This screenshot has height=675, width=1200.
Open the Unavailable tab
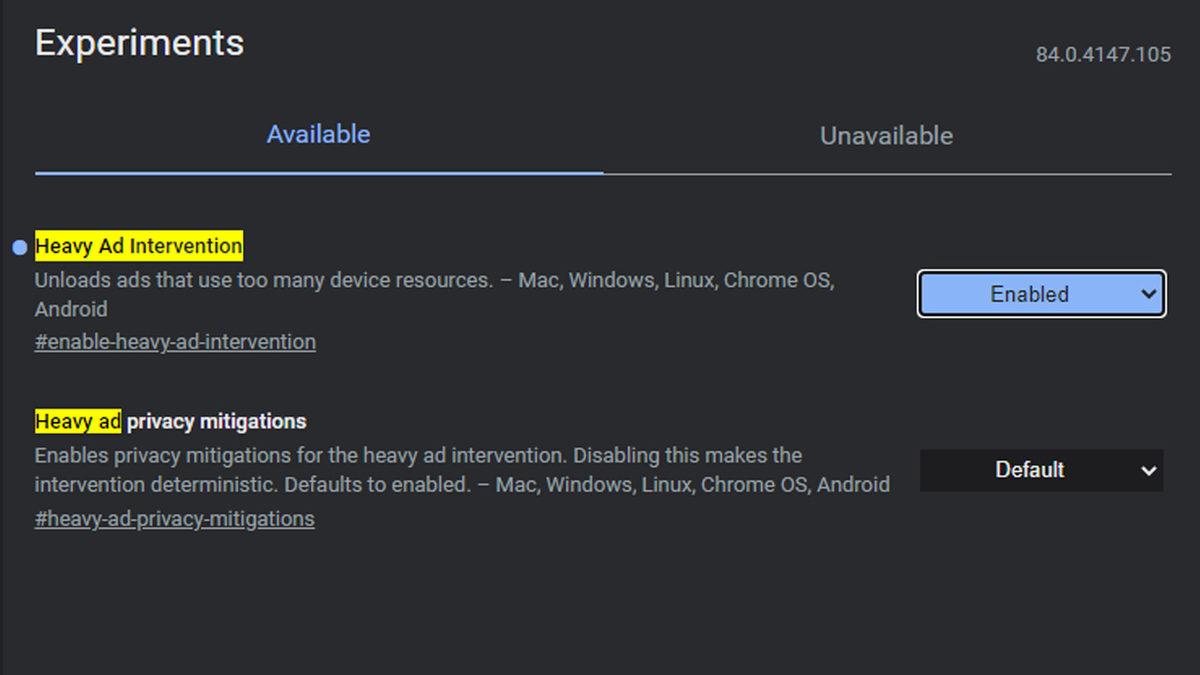[x=886, y=136]
